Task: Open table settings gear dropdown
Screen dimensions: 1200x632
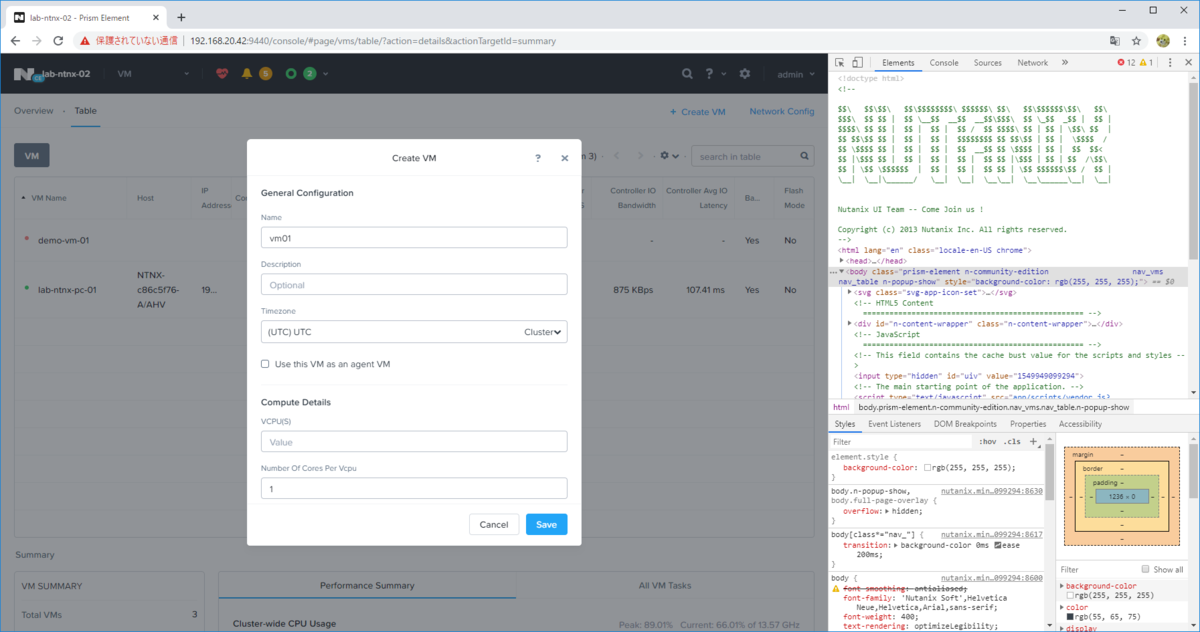Action: pyautogui.click(x=670, y=156)
